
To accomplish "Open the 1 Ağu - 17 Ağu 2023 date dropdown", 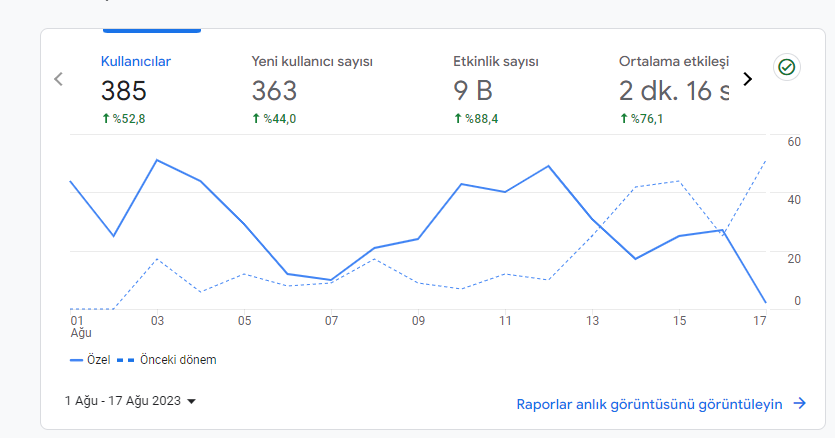I will (130, 401).
